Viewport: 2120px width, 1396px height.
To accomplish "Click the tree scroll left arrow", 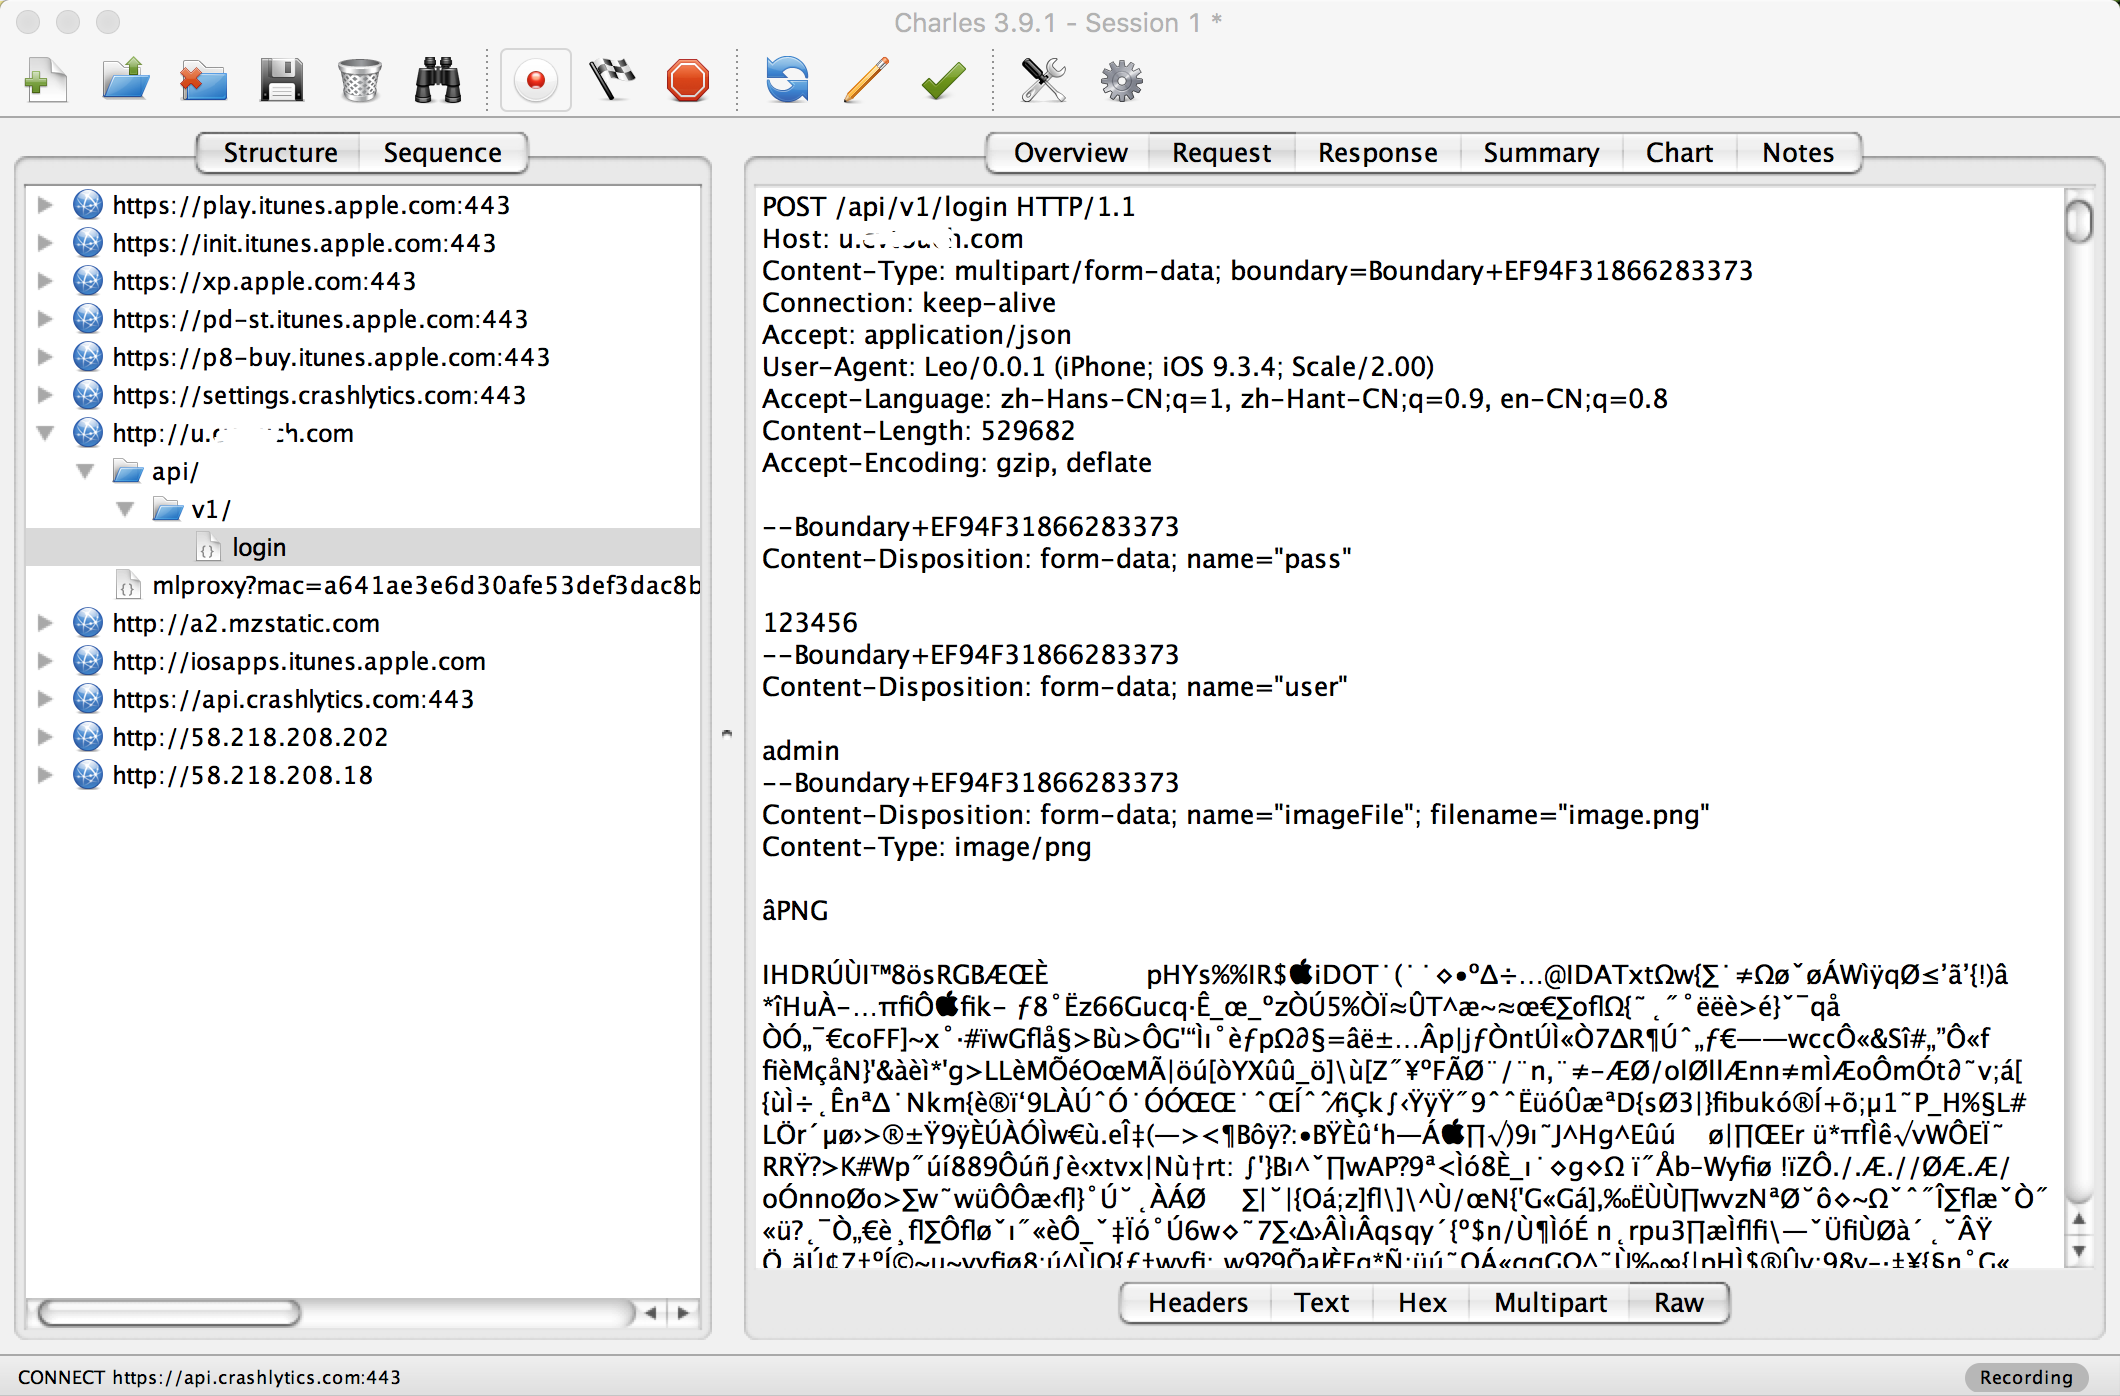I will 651,1312.
